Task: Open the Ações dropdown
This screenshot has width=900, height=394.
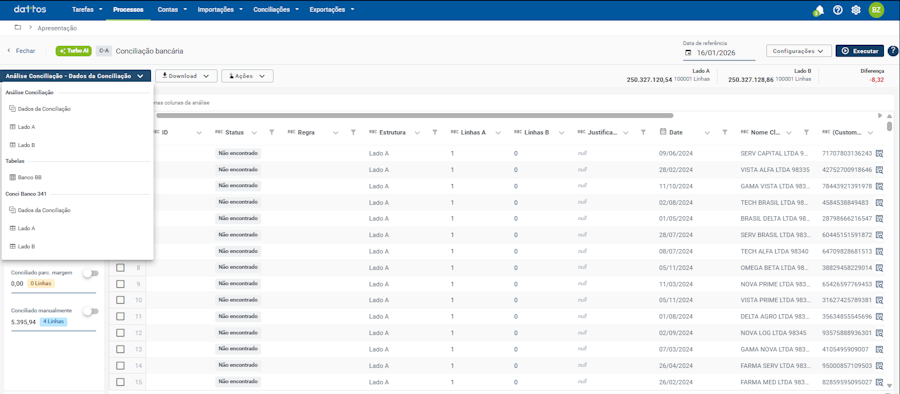Action: pos(247,76)
